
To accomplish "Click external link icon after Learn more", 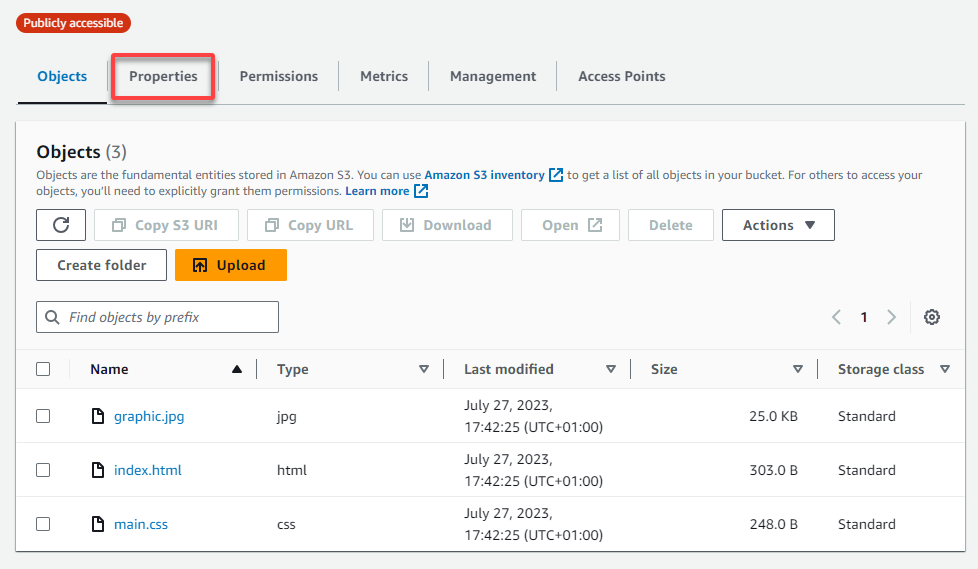I will (421, 191).
